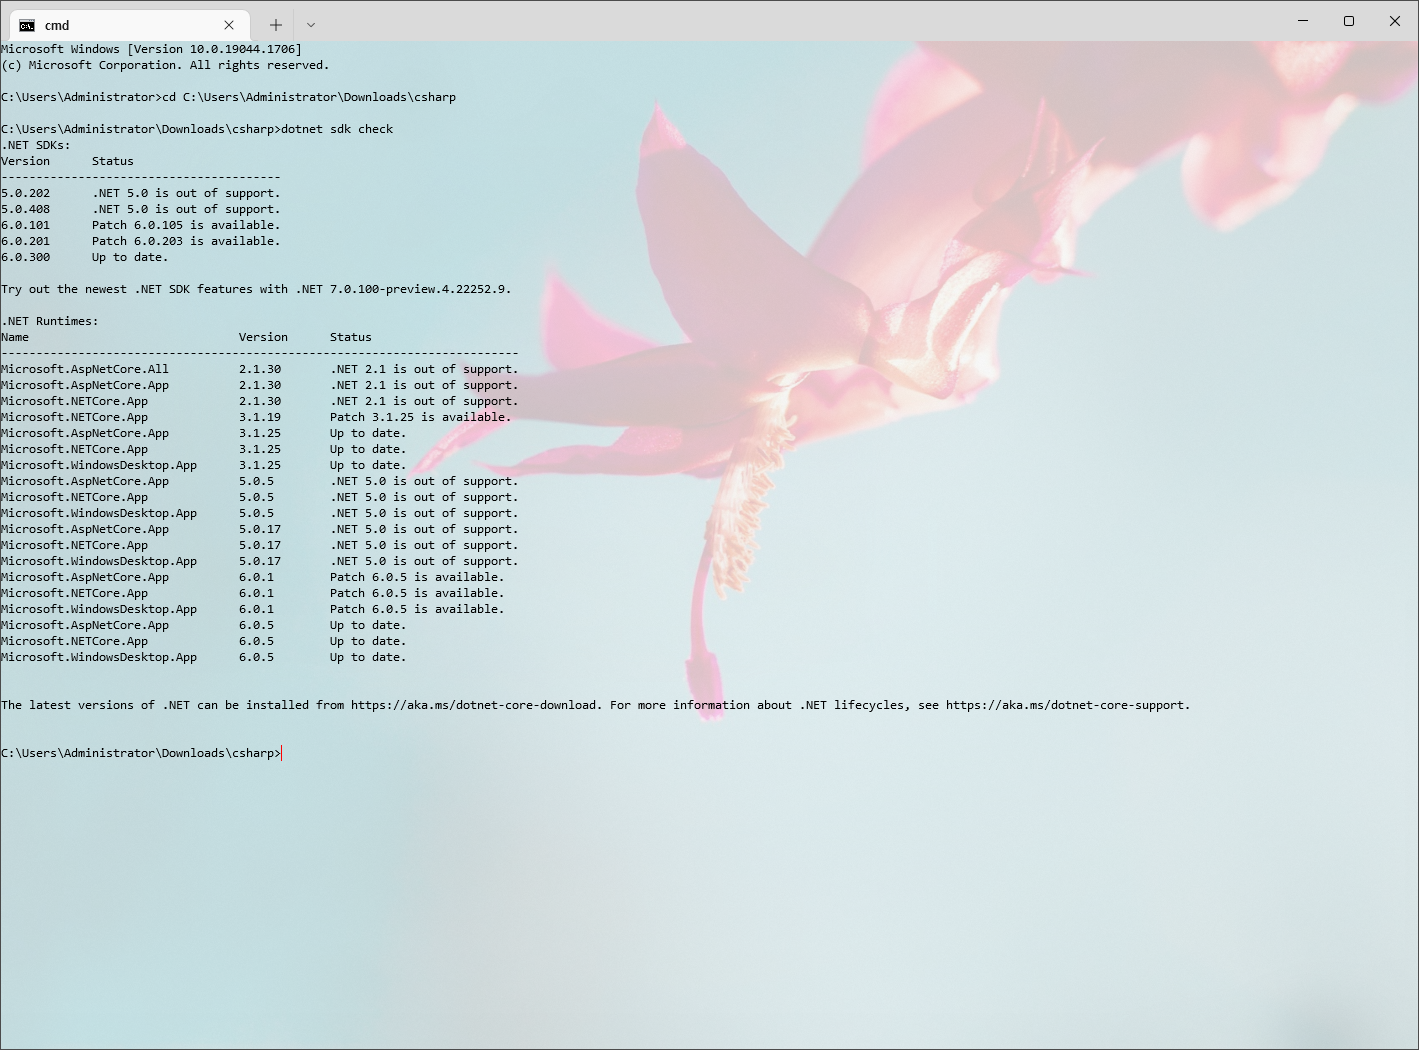This screenshot has width=1419, height=1050.
Task: Minimize the terminal window
Action: (1303, 21)
